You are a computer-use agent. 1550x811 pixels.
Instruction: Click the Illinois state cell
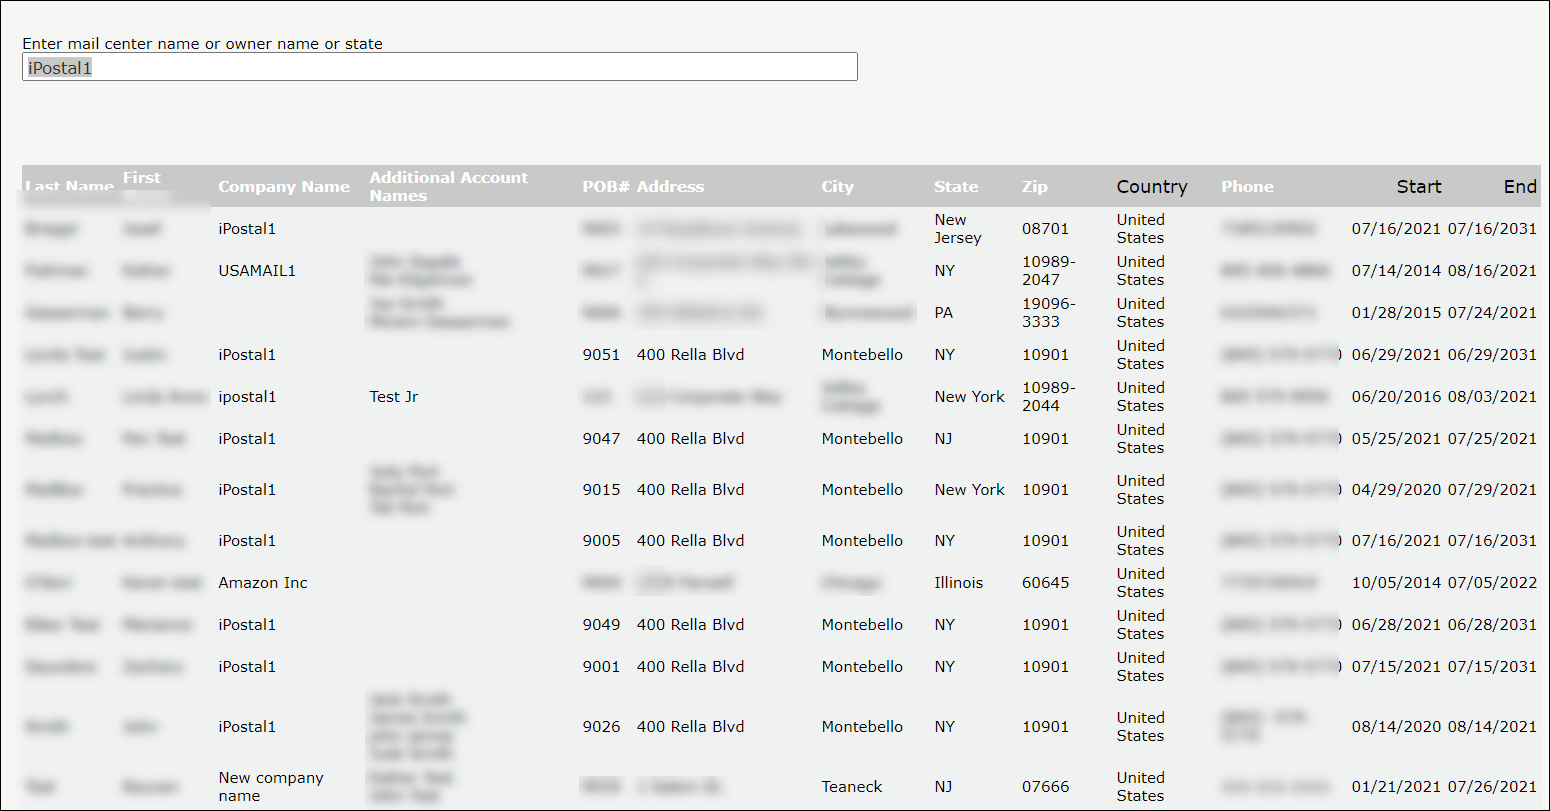coord(959,583)
